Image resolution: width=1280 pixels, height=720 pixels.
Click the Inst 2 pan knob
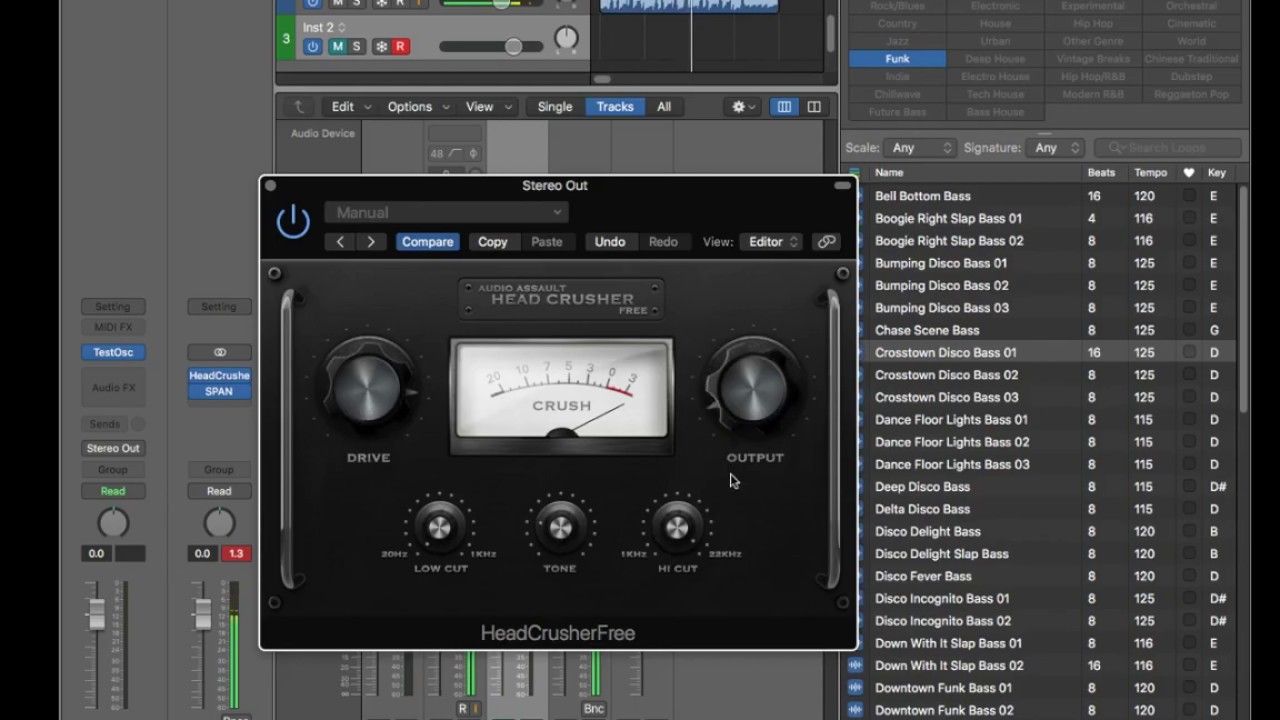(x=566, y=39)
